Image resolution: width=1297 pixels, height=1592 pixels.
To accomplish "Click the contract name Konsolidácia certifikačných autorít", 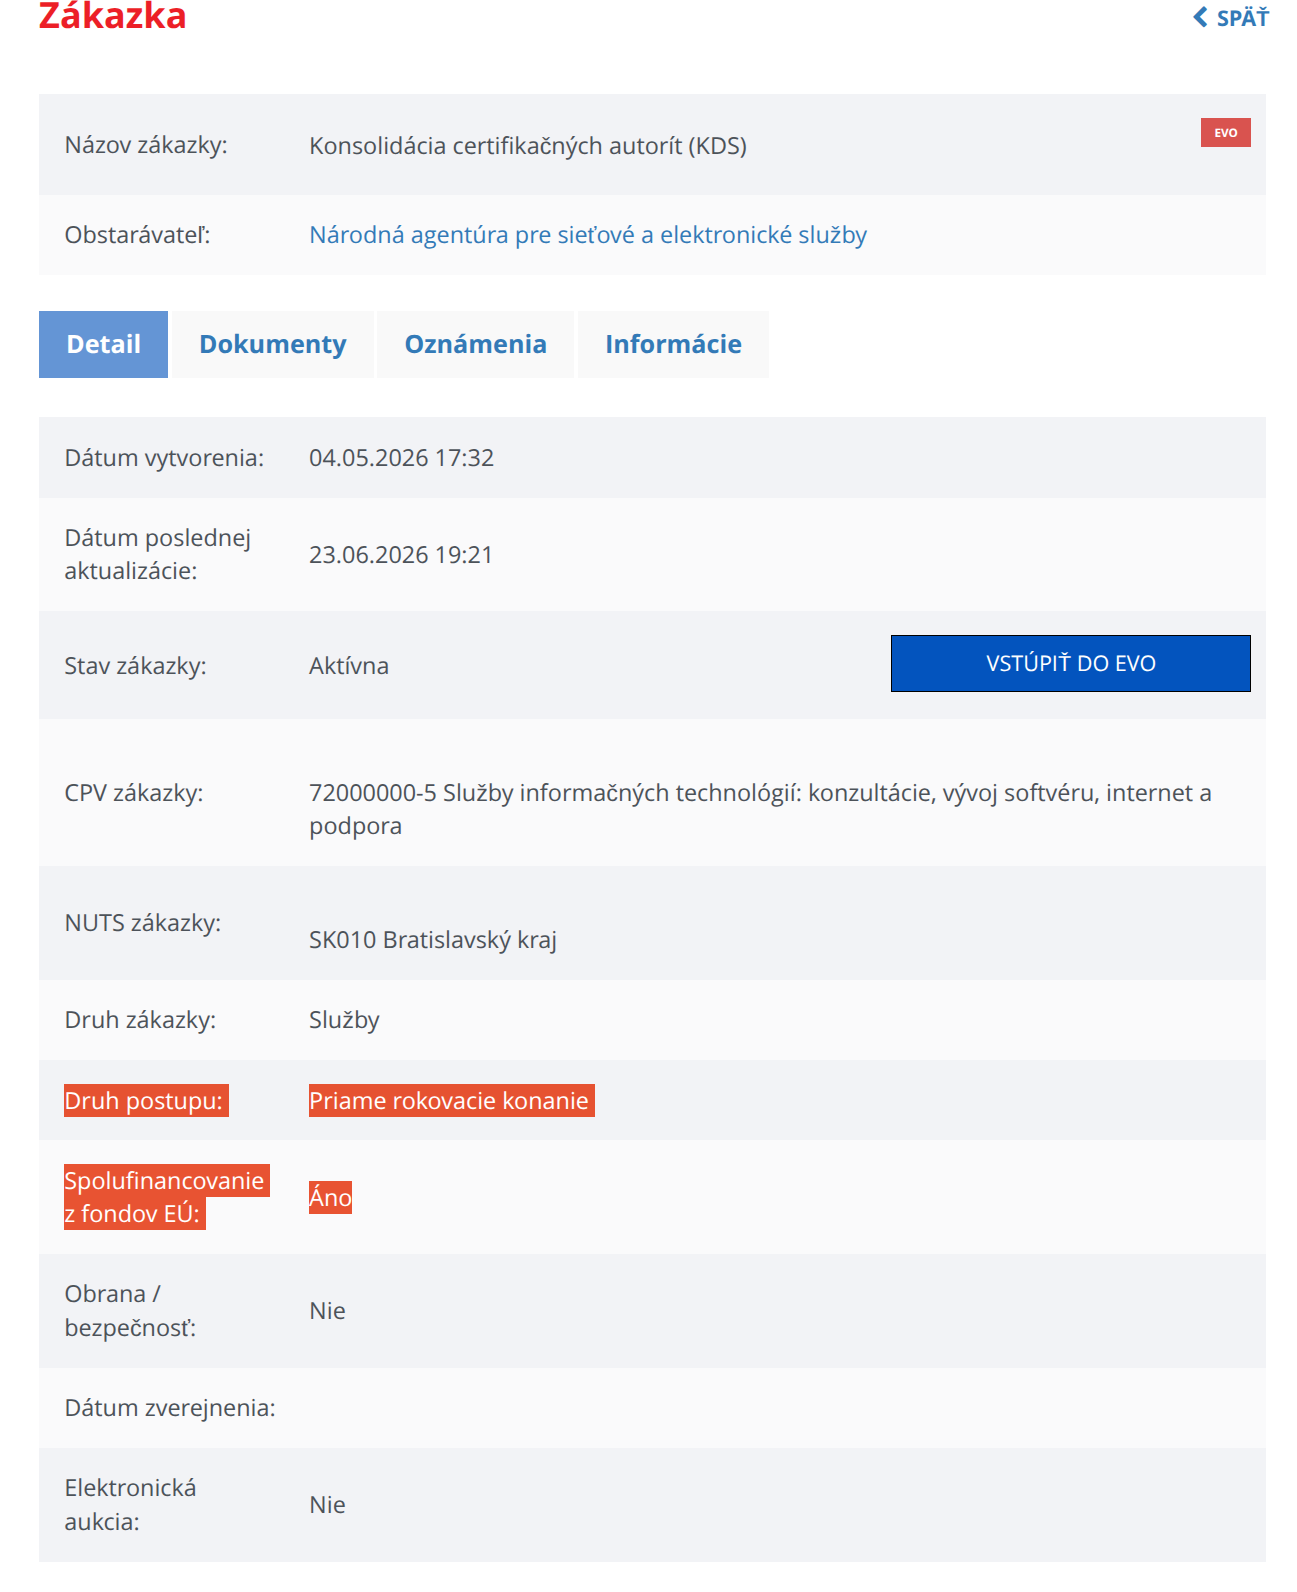I will 528,146.
